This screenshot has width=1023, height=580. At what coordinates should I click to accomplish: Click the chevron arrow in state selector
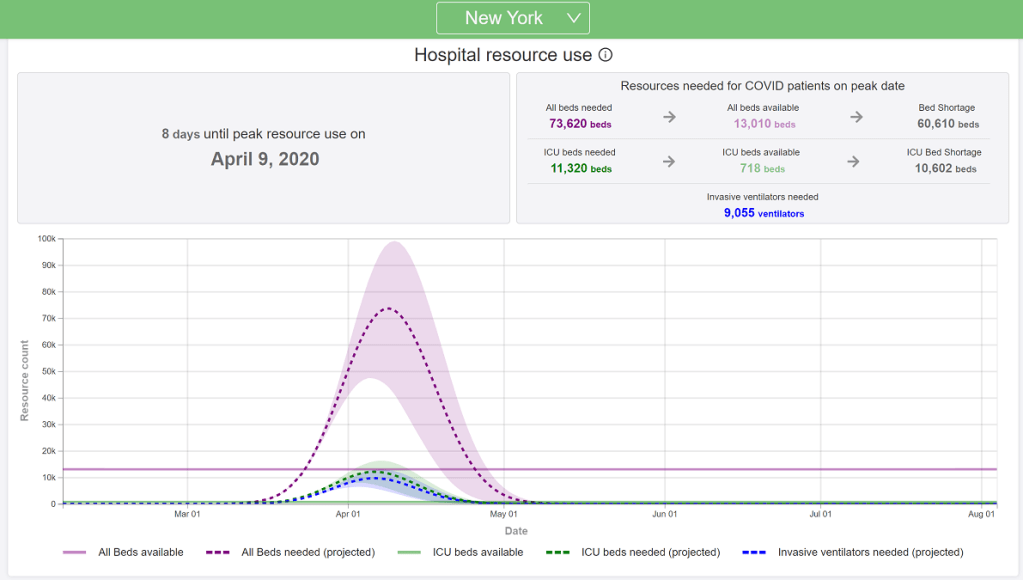click(573, 18)
